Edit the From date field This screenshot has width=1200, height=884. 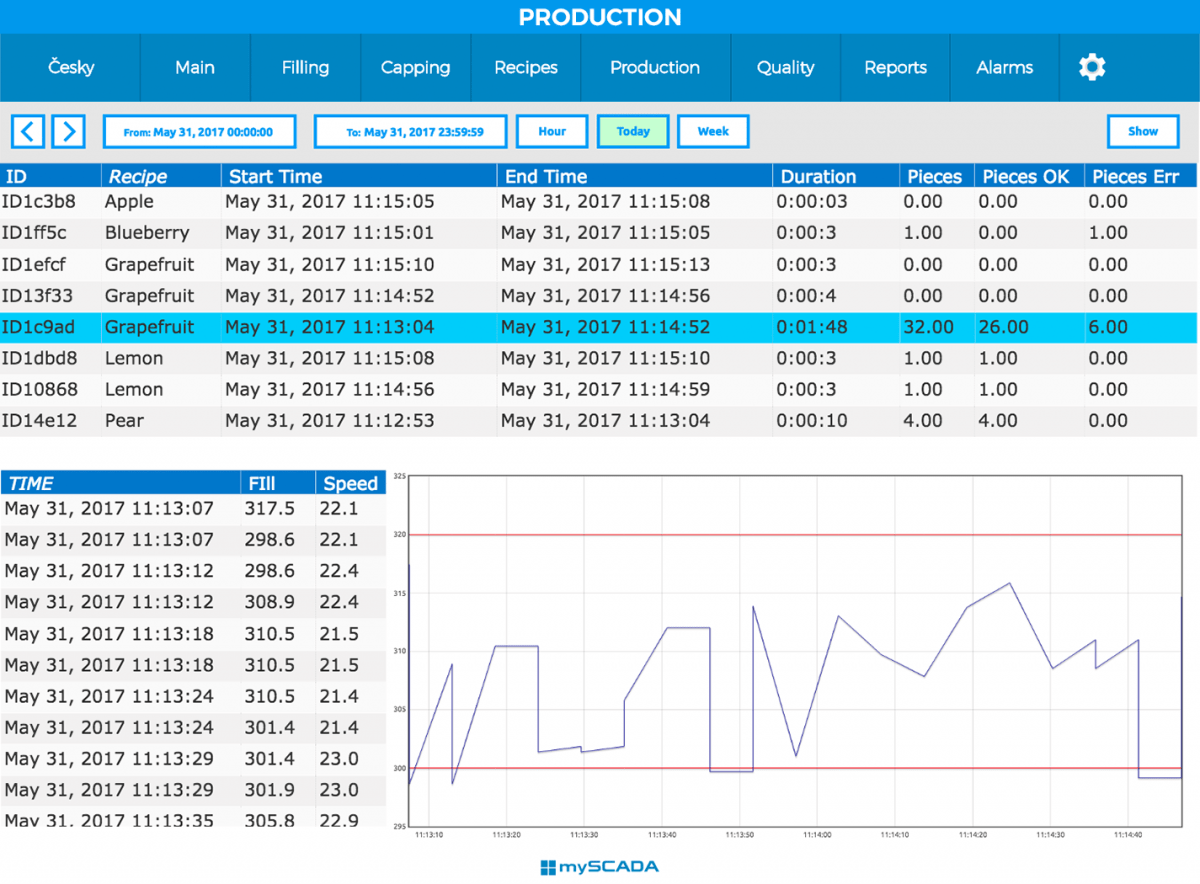pyautogui.click(x=200, y=131)
